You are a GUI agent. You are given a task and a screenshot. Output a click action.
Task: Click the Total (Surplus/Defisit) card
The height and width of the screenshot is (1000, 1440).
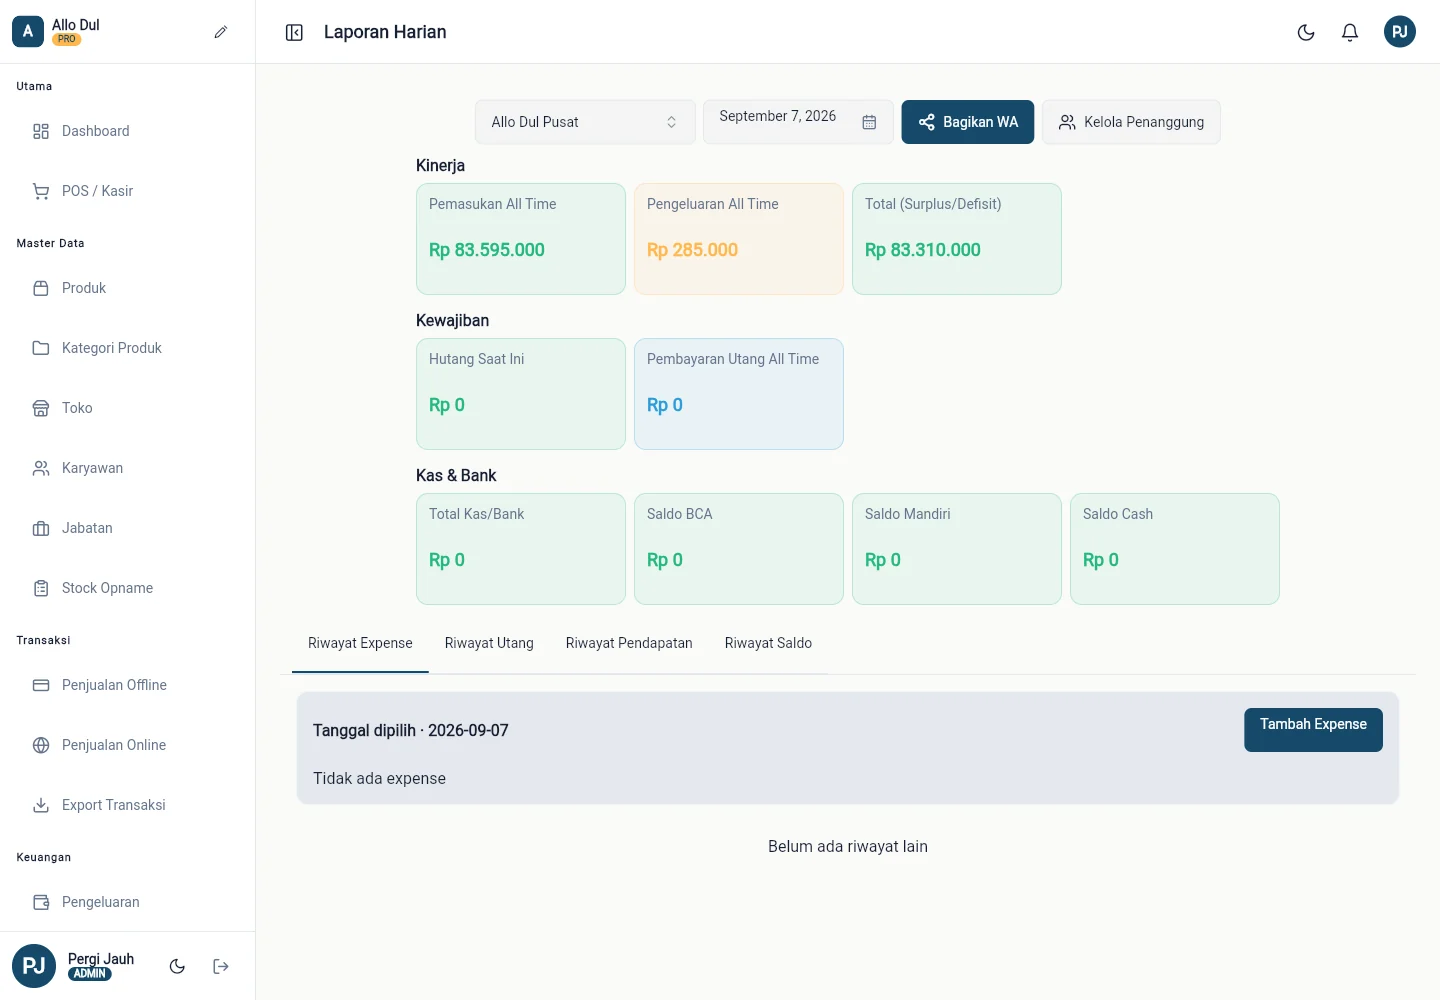pyautogui.click(x=957, y=239)
